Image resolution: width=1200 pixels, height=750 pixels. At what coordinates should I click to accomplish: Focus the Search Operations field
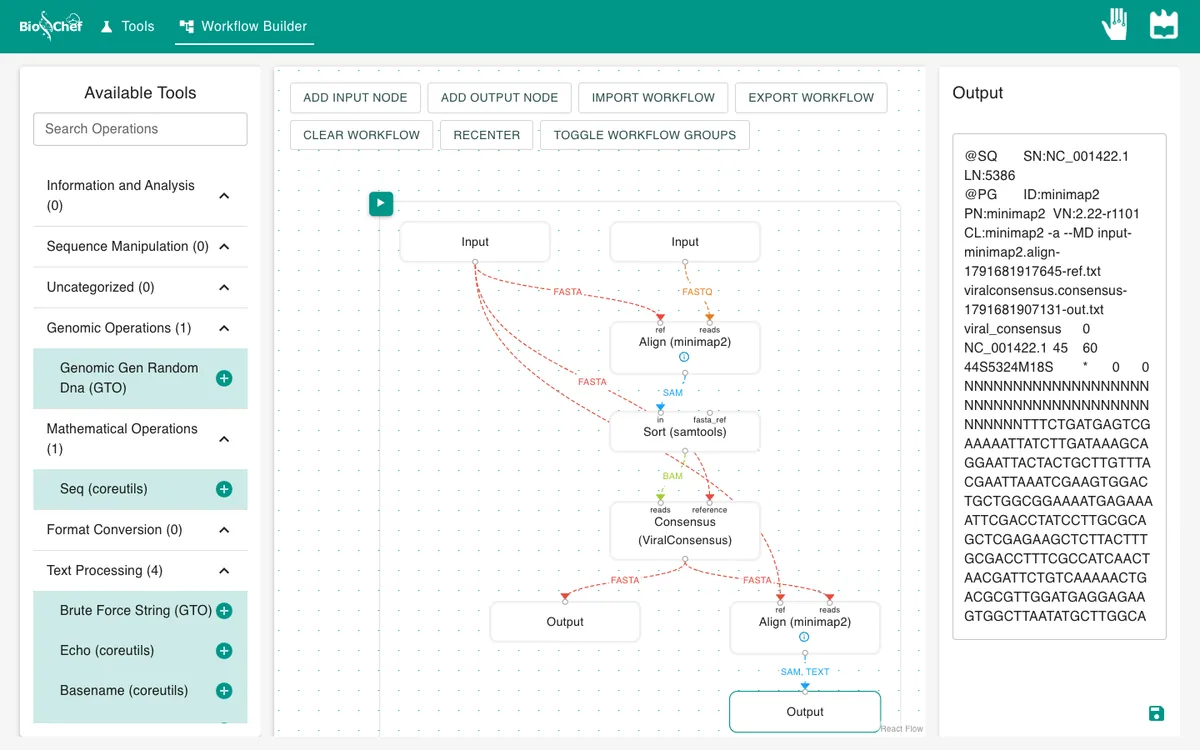140,129
